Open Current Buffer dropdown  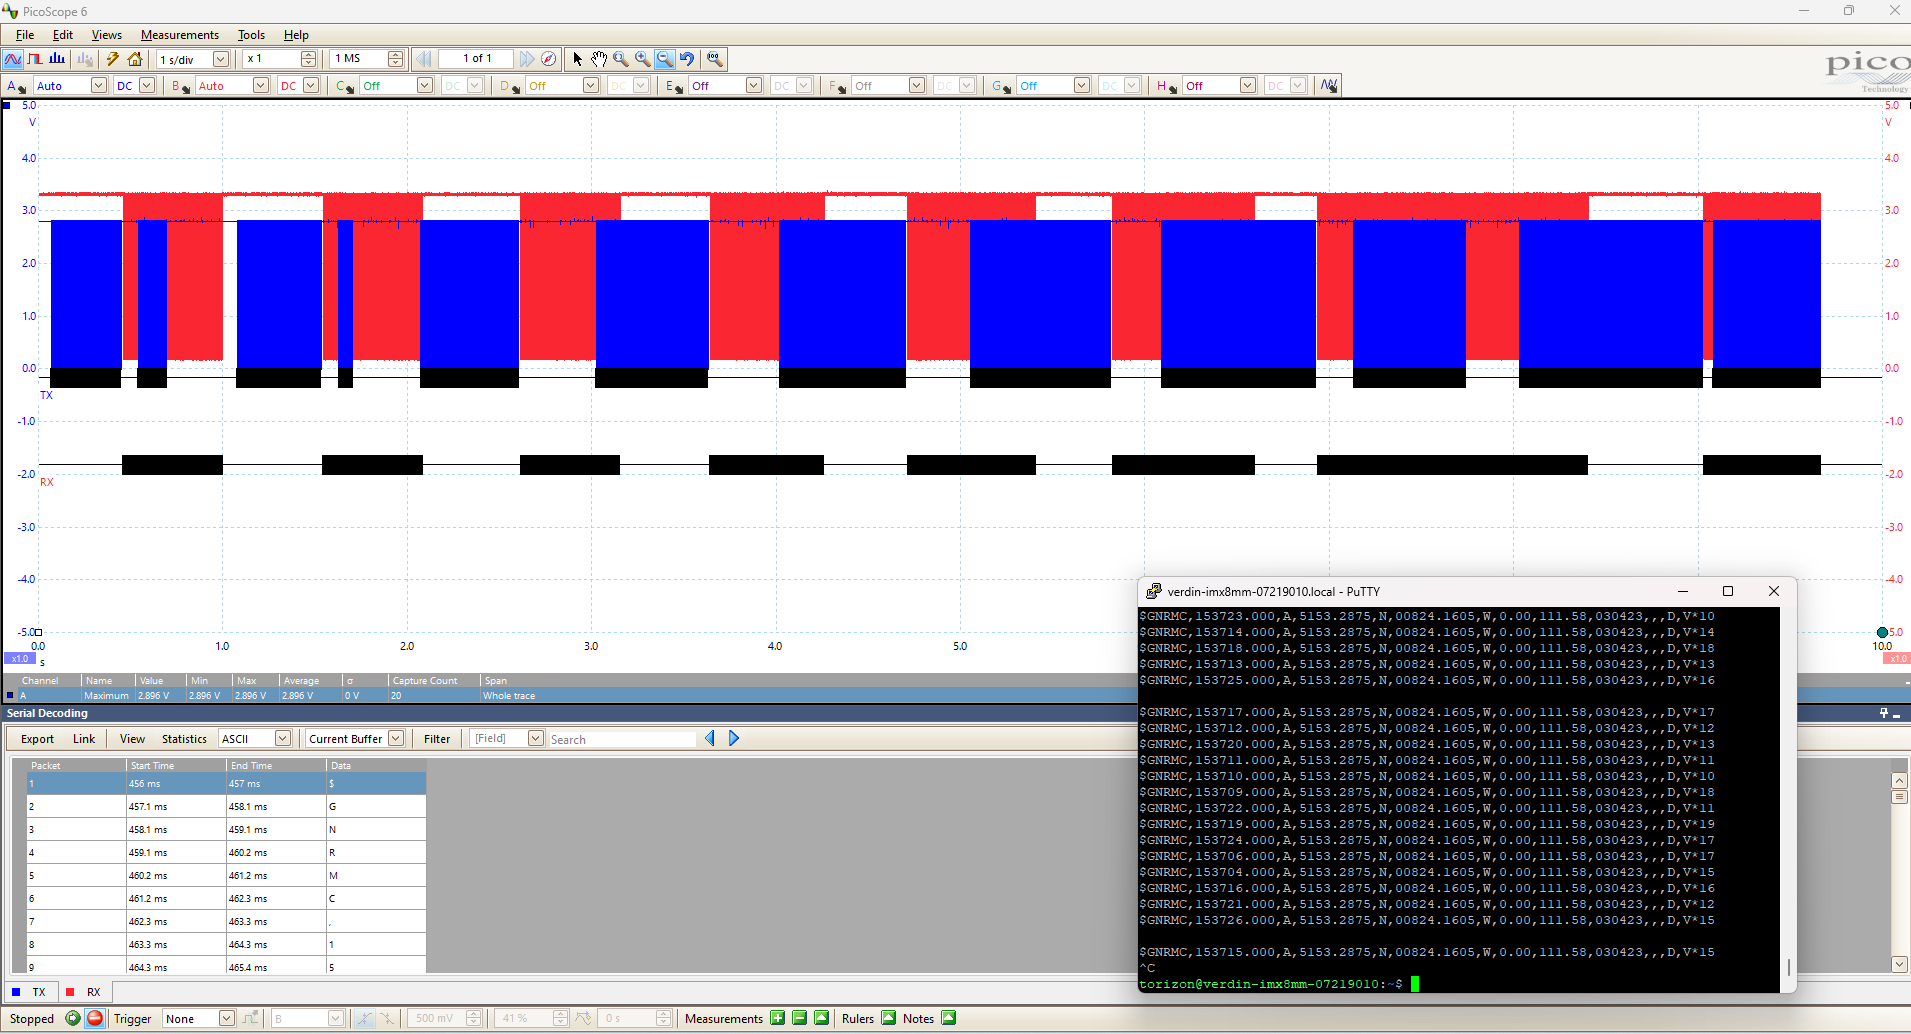[x=396, y=738]
